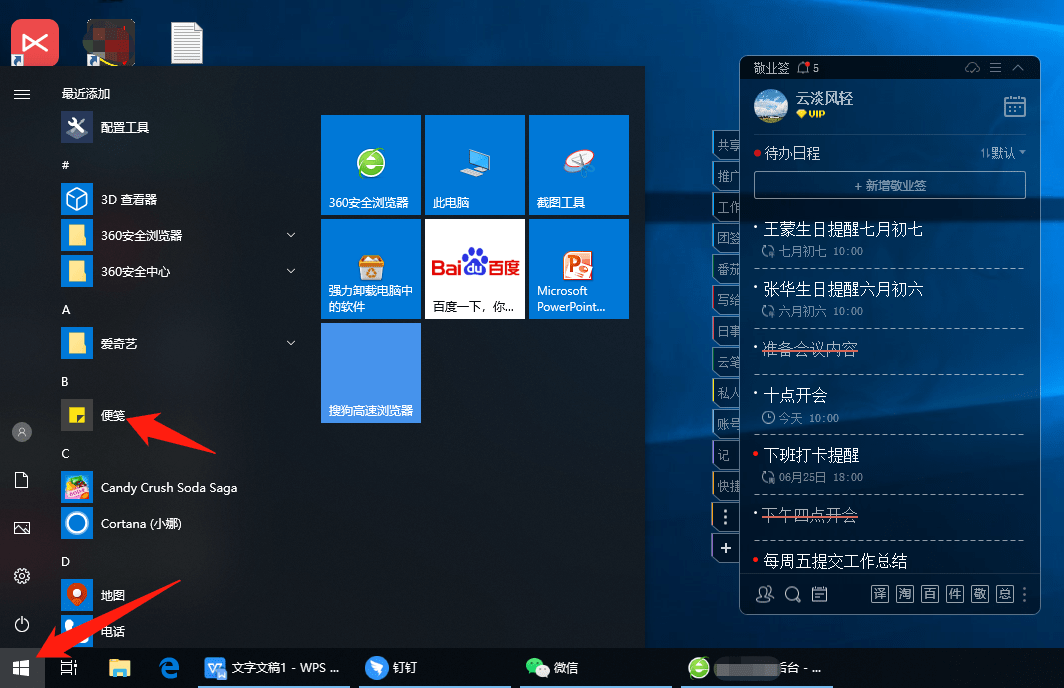Launch the 截图工具 tile
This screenshot has height=688, width=1064.
(x=578, y=165)
